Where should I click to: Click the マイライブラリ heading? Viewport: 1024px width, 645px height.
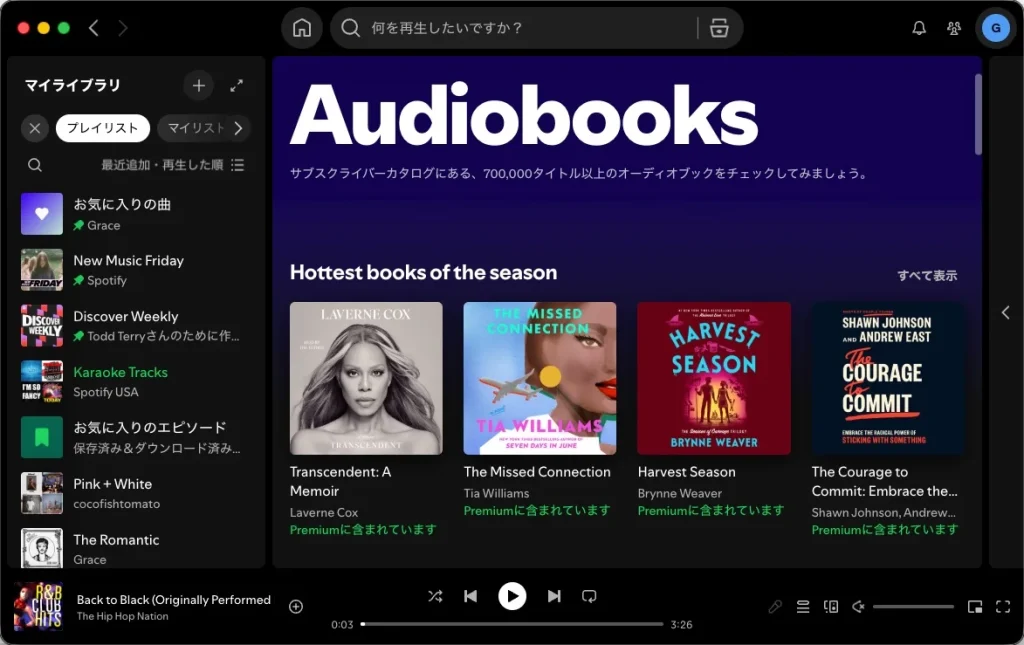(x=72, y=86)
